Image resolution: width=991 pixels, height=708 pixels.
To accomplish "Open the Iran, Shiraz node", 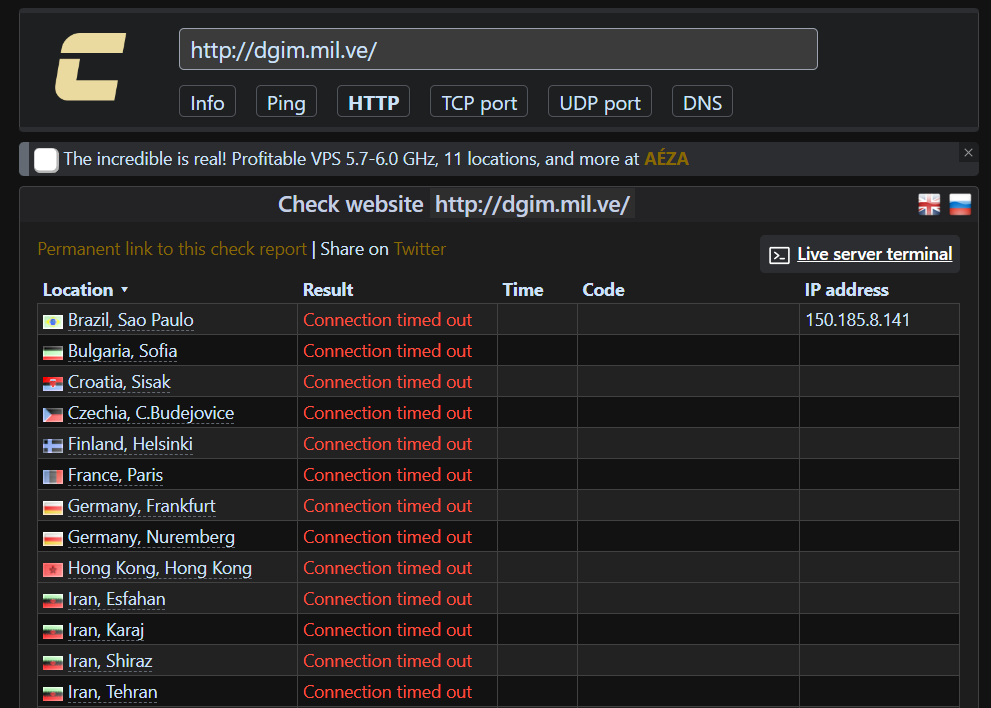I will [x=110, y=661].
